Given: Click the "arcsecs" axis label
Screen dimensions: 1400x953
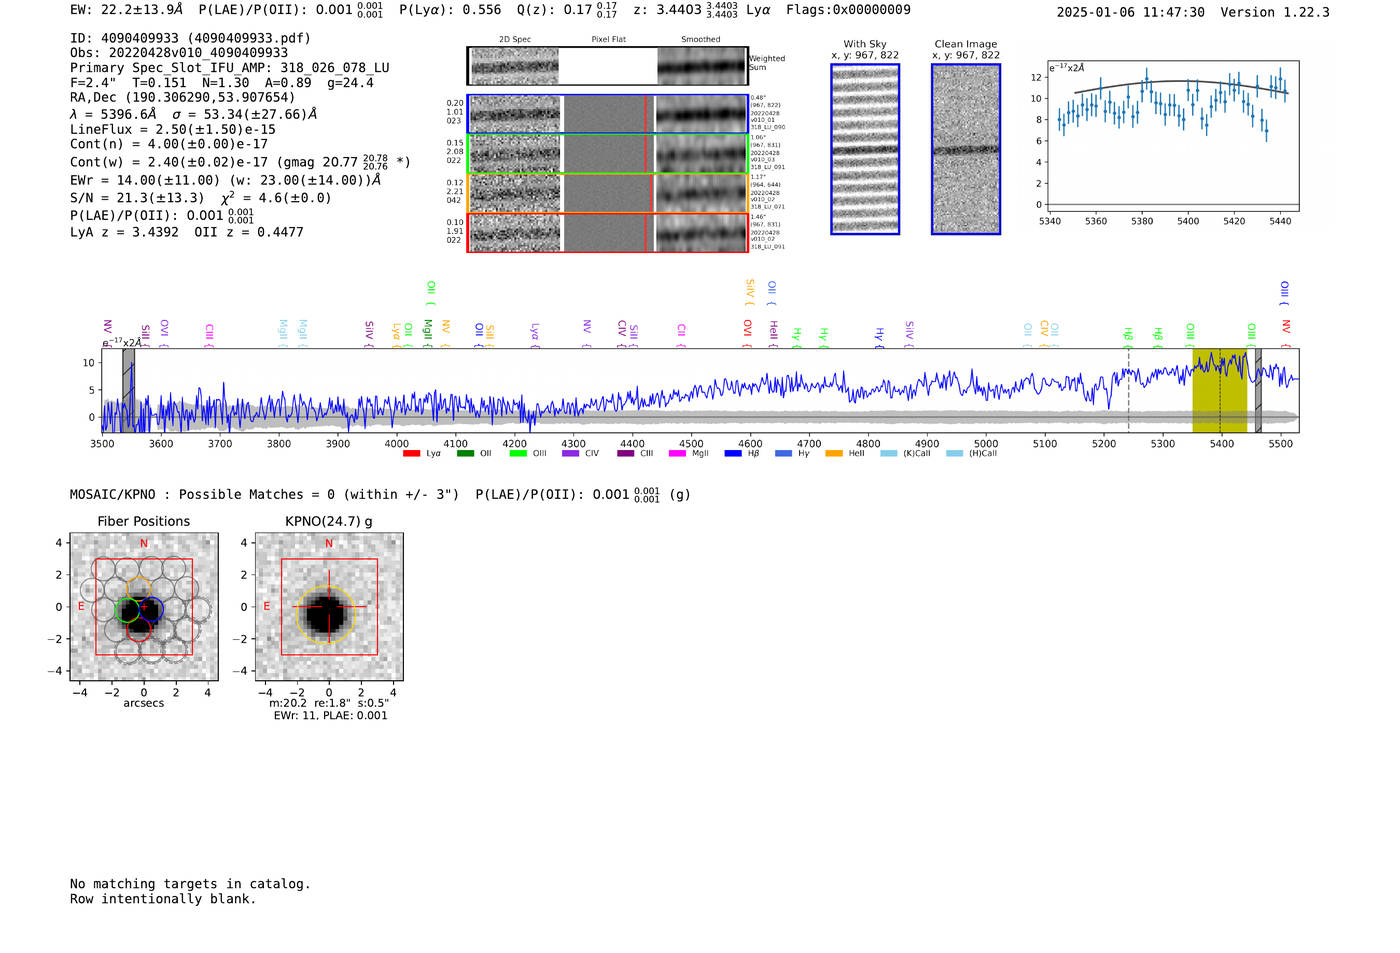Looking at the screenshot, I should [144, 703].
